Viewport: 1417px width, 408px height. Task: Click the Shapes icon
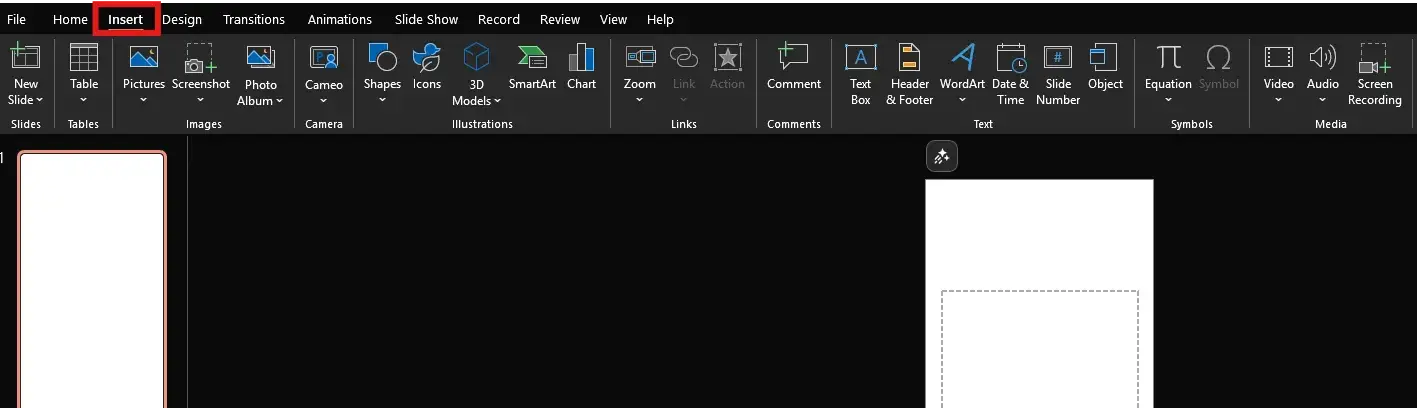tap(382, 57)
